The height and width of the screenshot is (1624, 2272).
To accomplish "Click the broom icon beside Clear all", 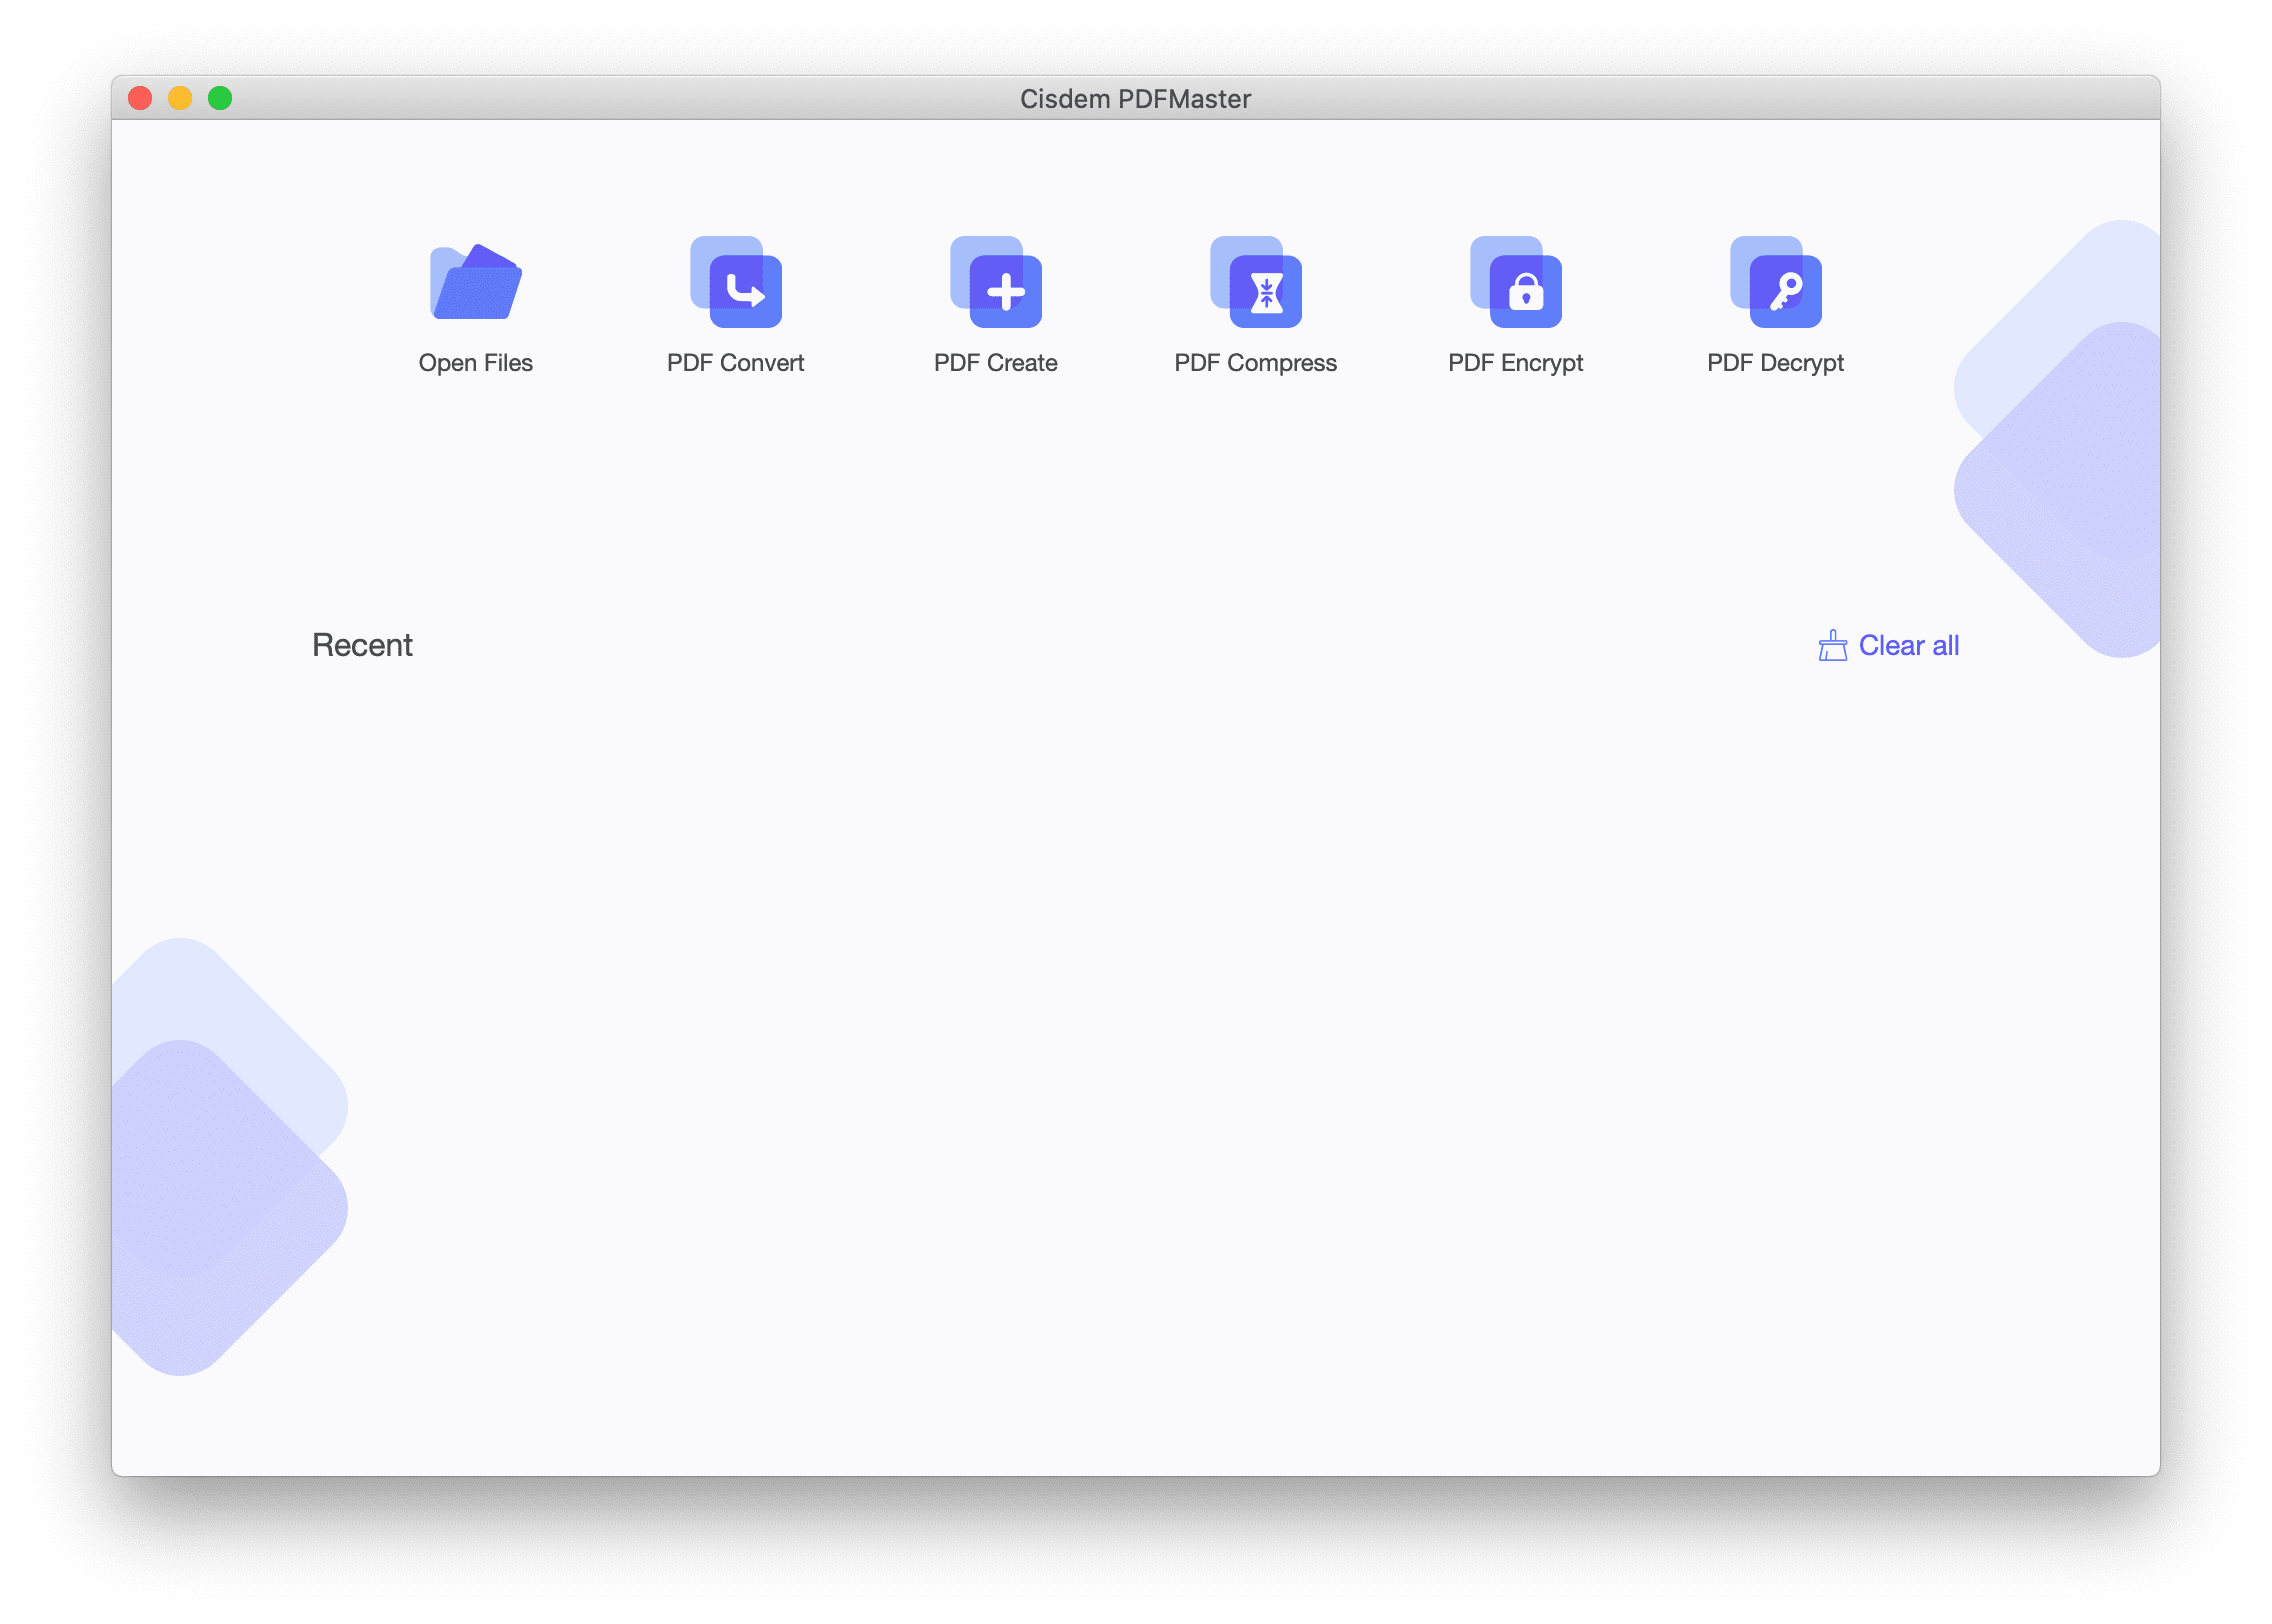I will pyautogui.click(x=1832, y=646).
